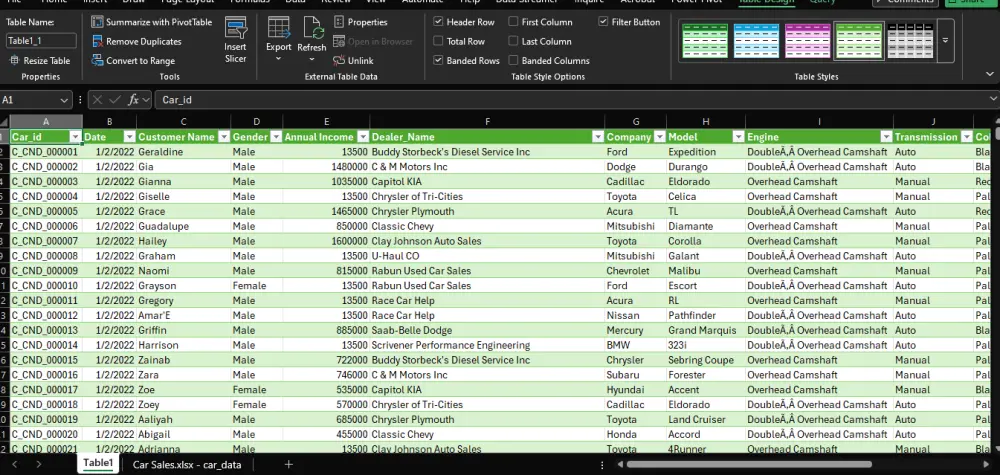The image size is (1000, 475).
Task: Click the formula bar cancel X icon
Action: tap(97, 99)
